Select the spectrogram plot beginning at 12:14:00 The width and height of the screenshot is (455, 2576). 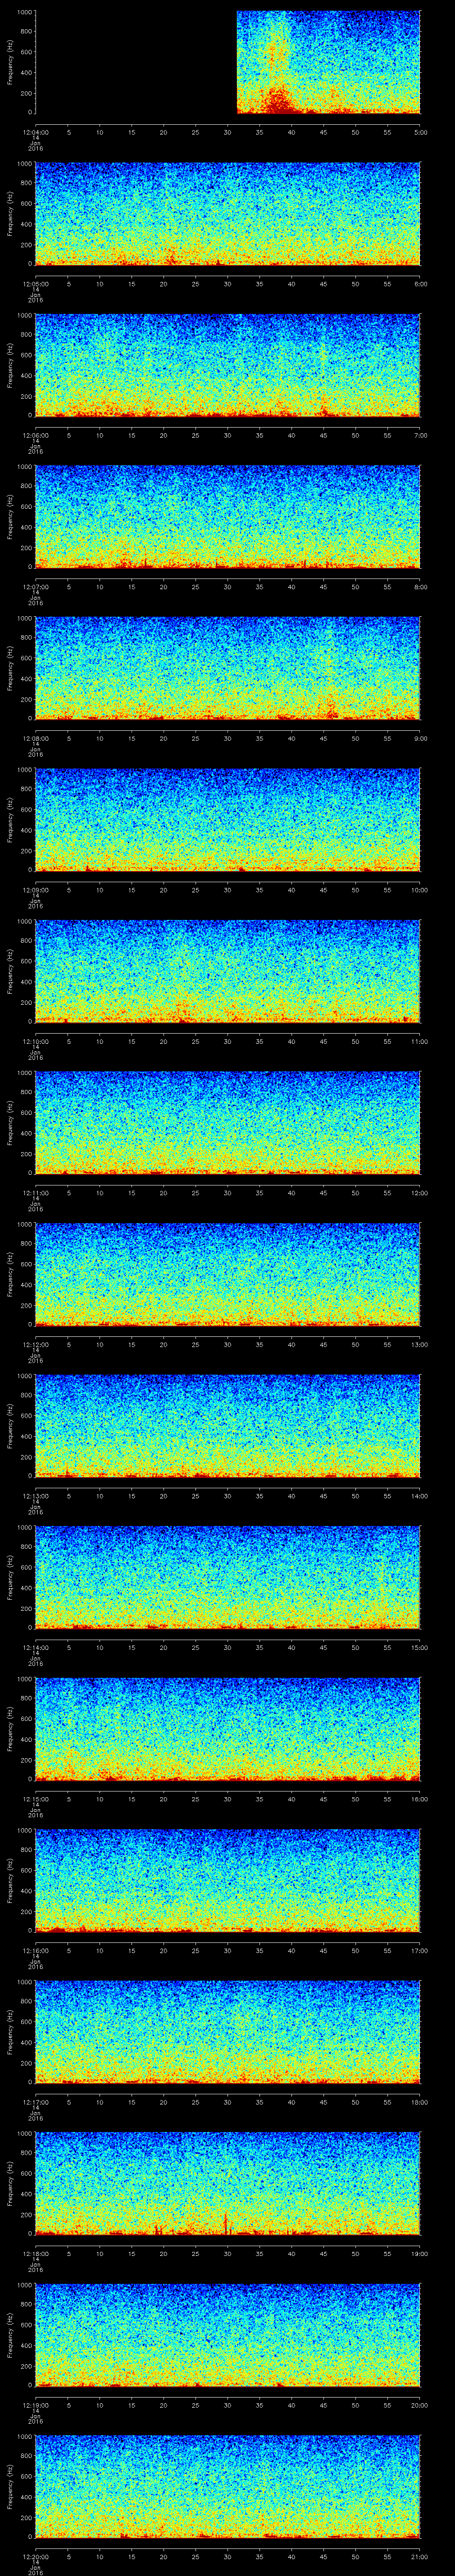click(227, 1577)
